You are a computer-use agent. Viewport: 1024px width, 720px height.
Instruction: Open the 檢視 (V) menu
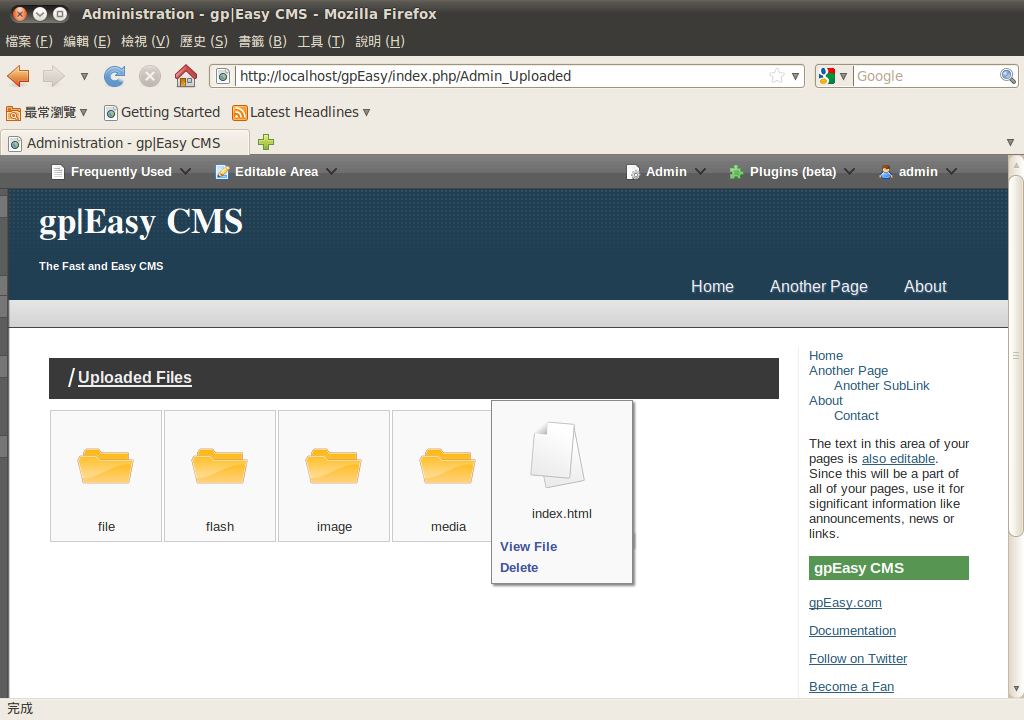(145, 41)
